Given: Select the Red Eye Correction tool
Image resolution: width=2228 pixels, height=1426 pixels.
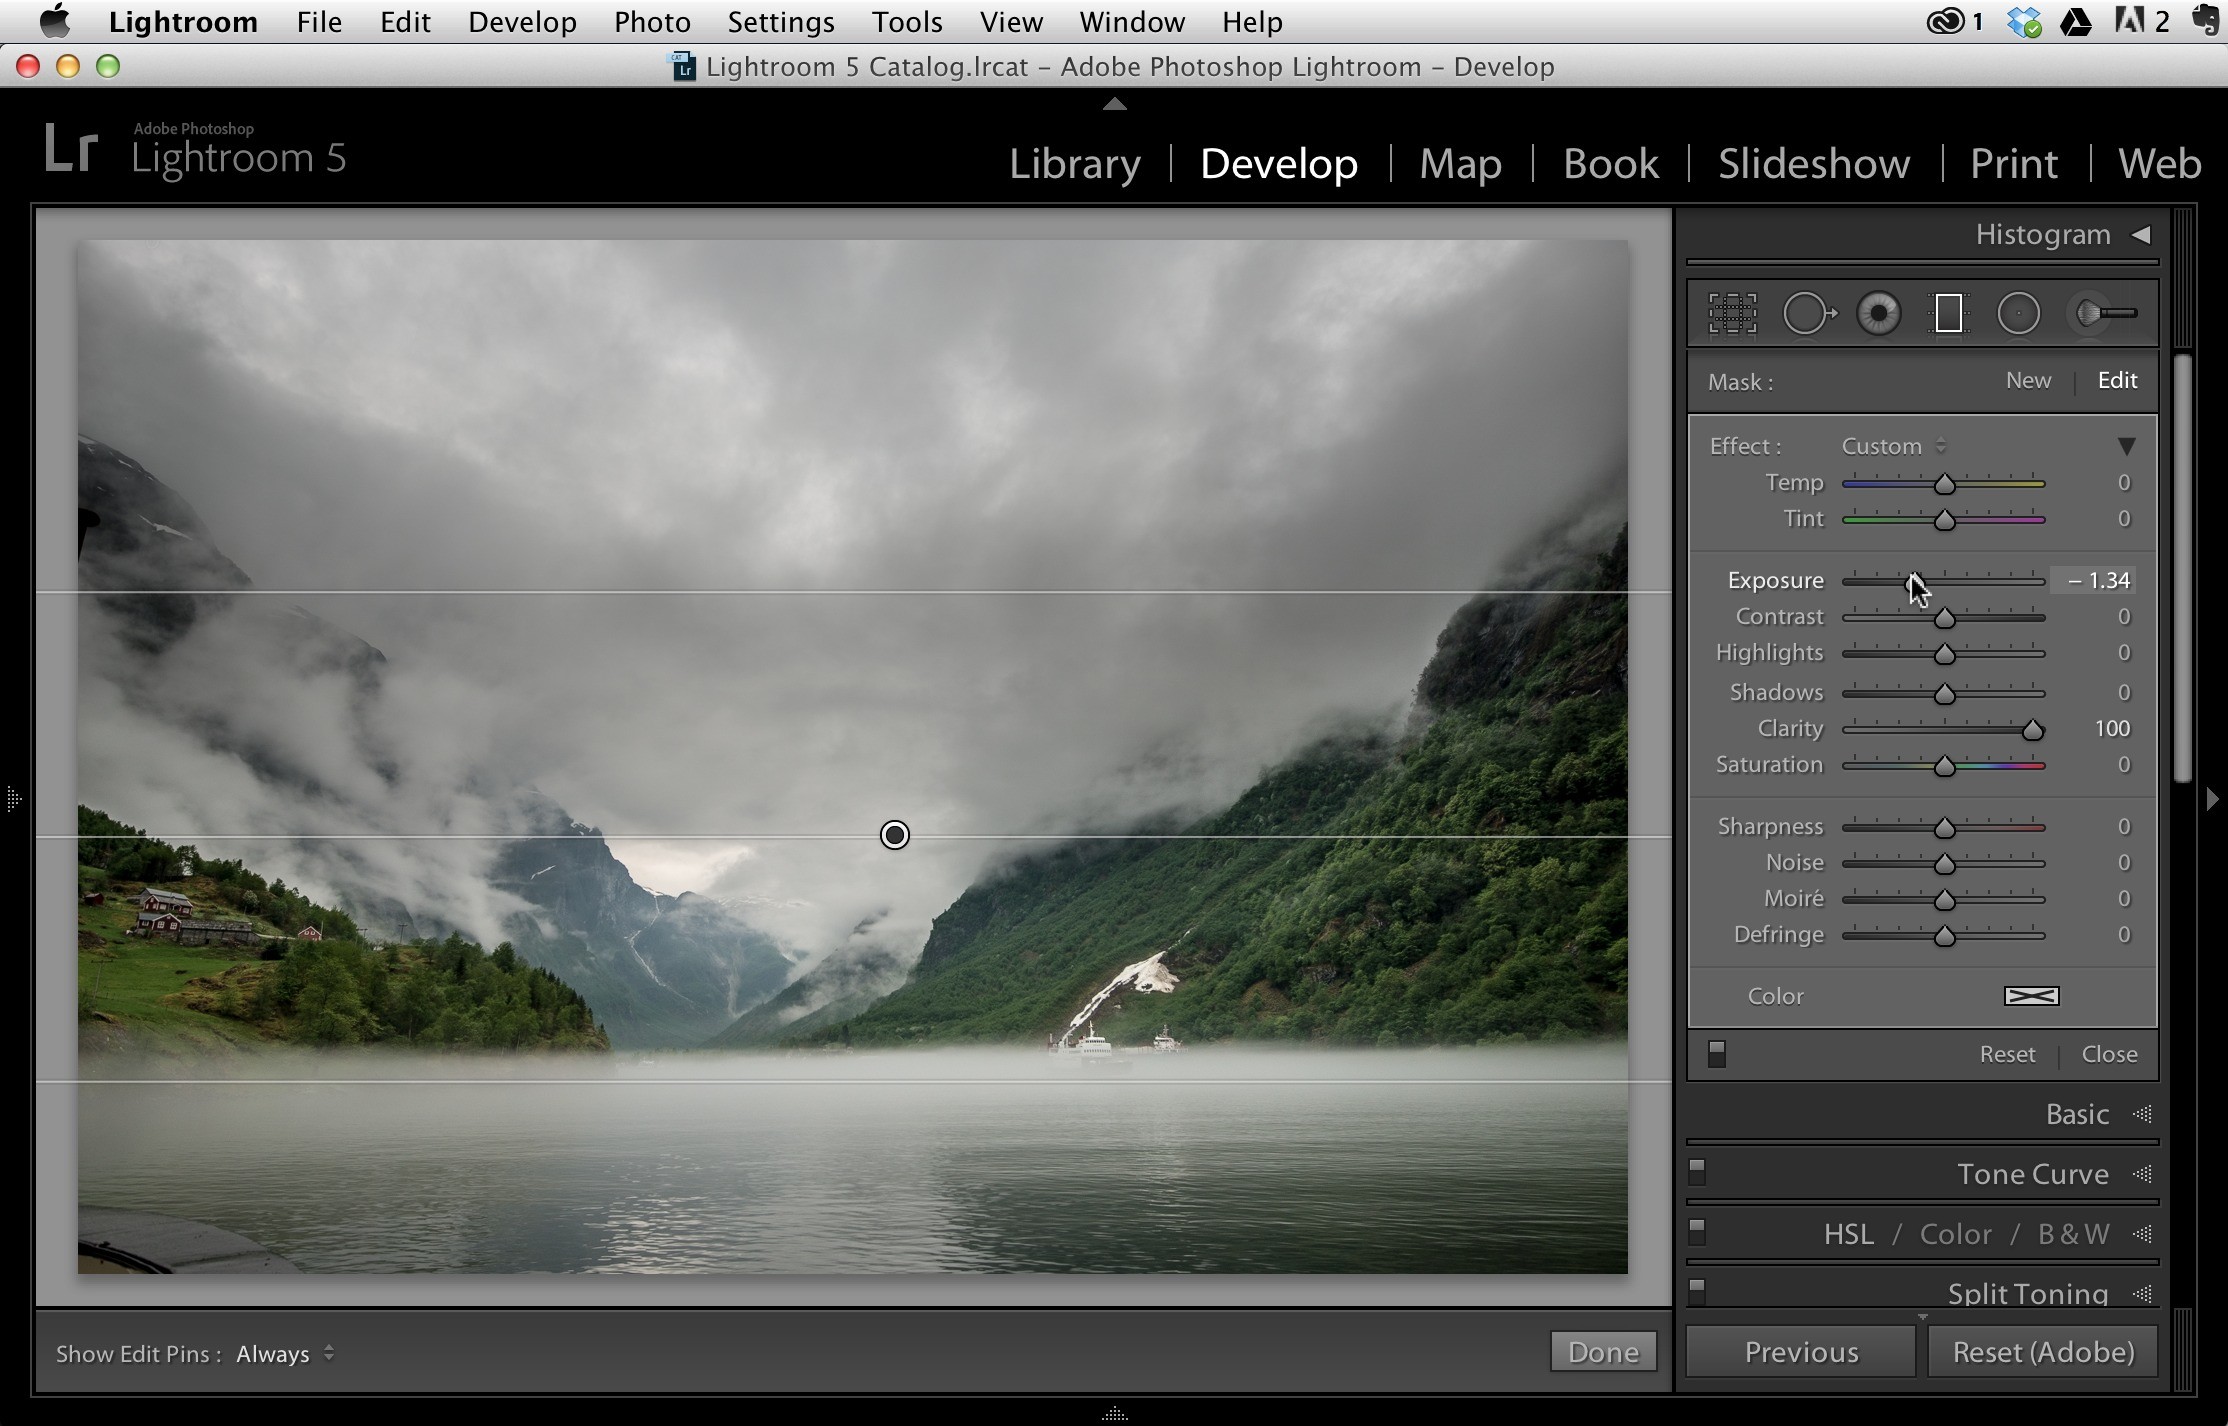Looking at the screenshot, I should coord(1879,314).
